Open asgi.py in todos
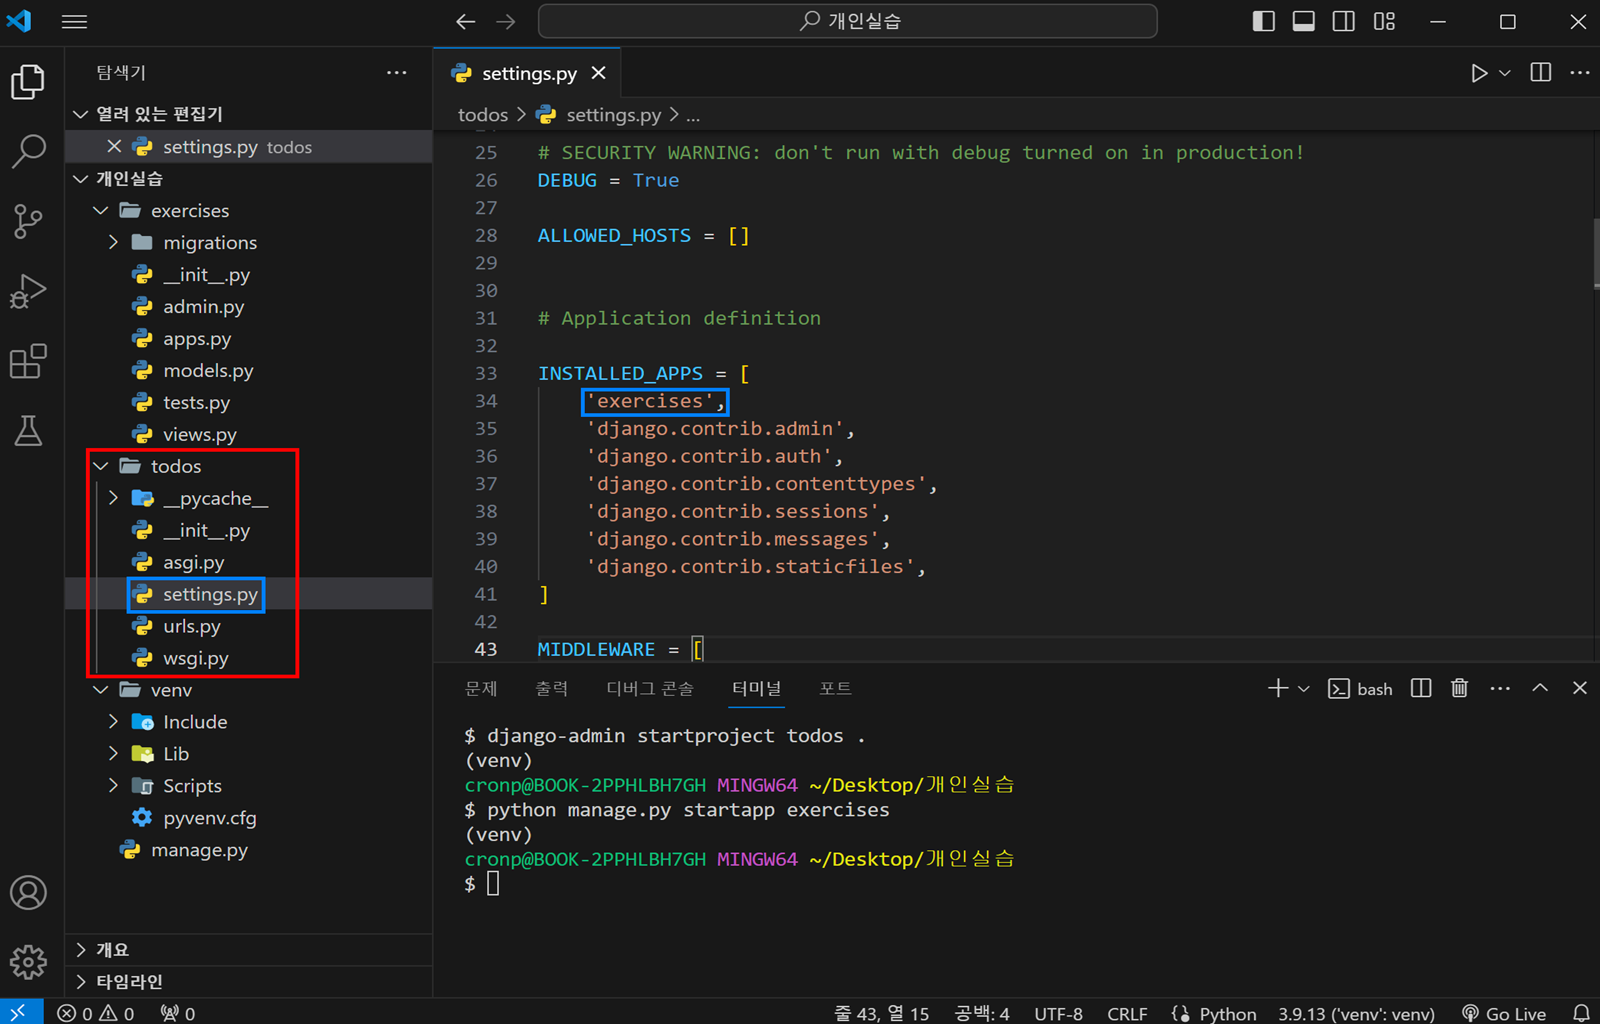Viewport: 1600px width, 1024px height. point(249,562)
